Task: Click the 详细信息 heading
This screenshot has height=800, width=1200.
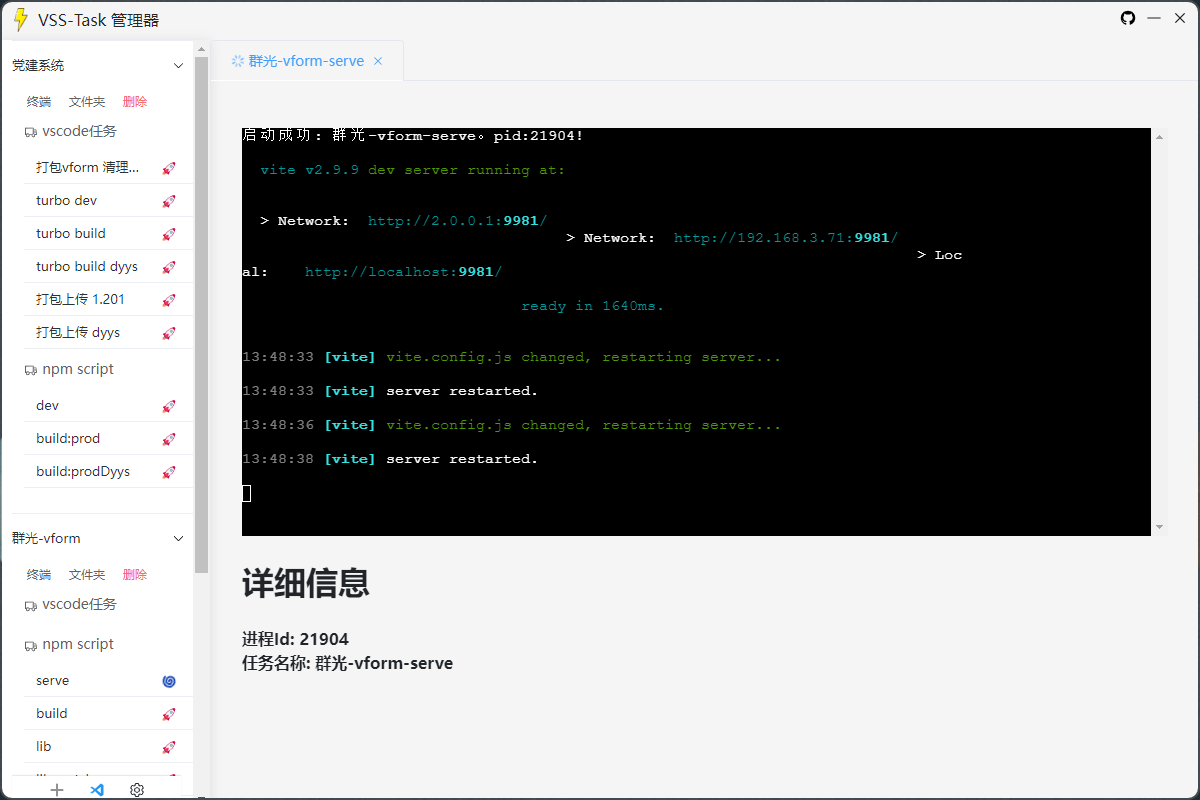Action: click(306, 582)
